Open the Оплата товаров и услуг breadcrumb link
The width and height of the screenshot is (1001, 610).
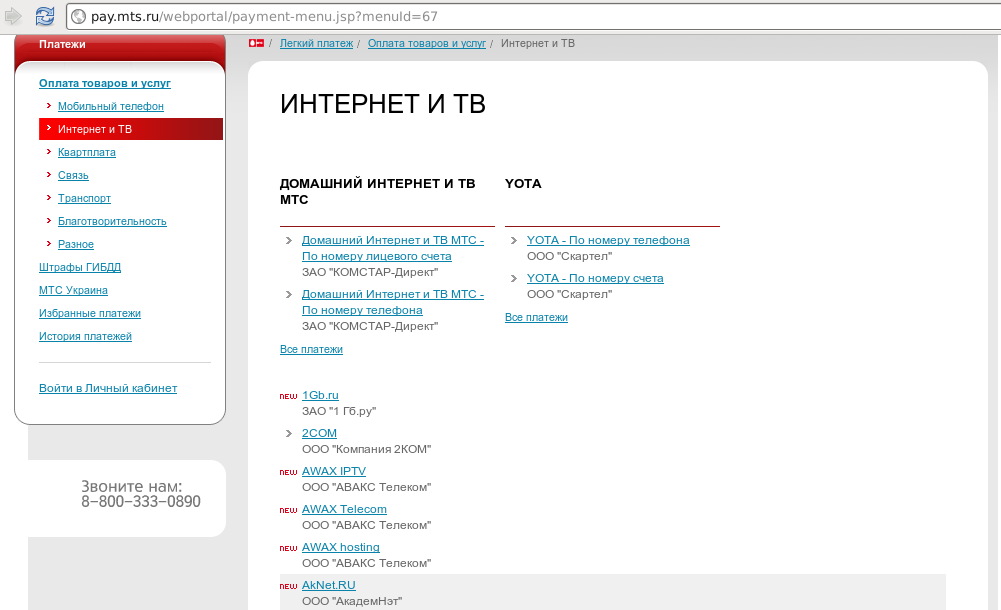pos(426,43)
